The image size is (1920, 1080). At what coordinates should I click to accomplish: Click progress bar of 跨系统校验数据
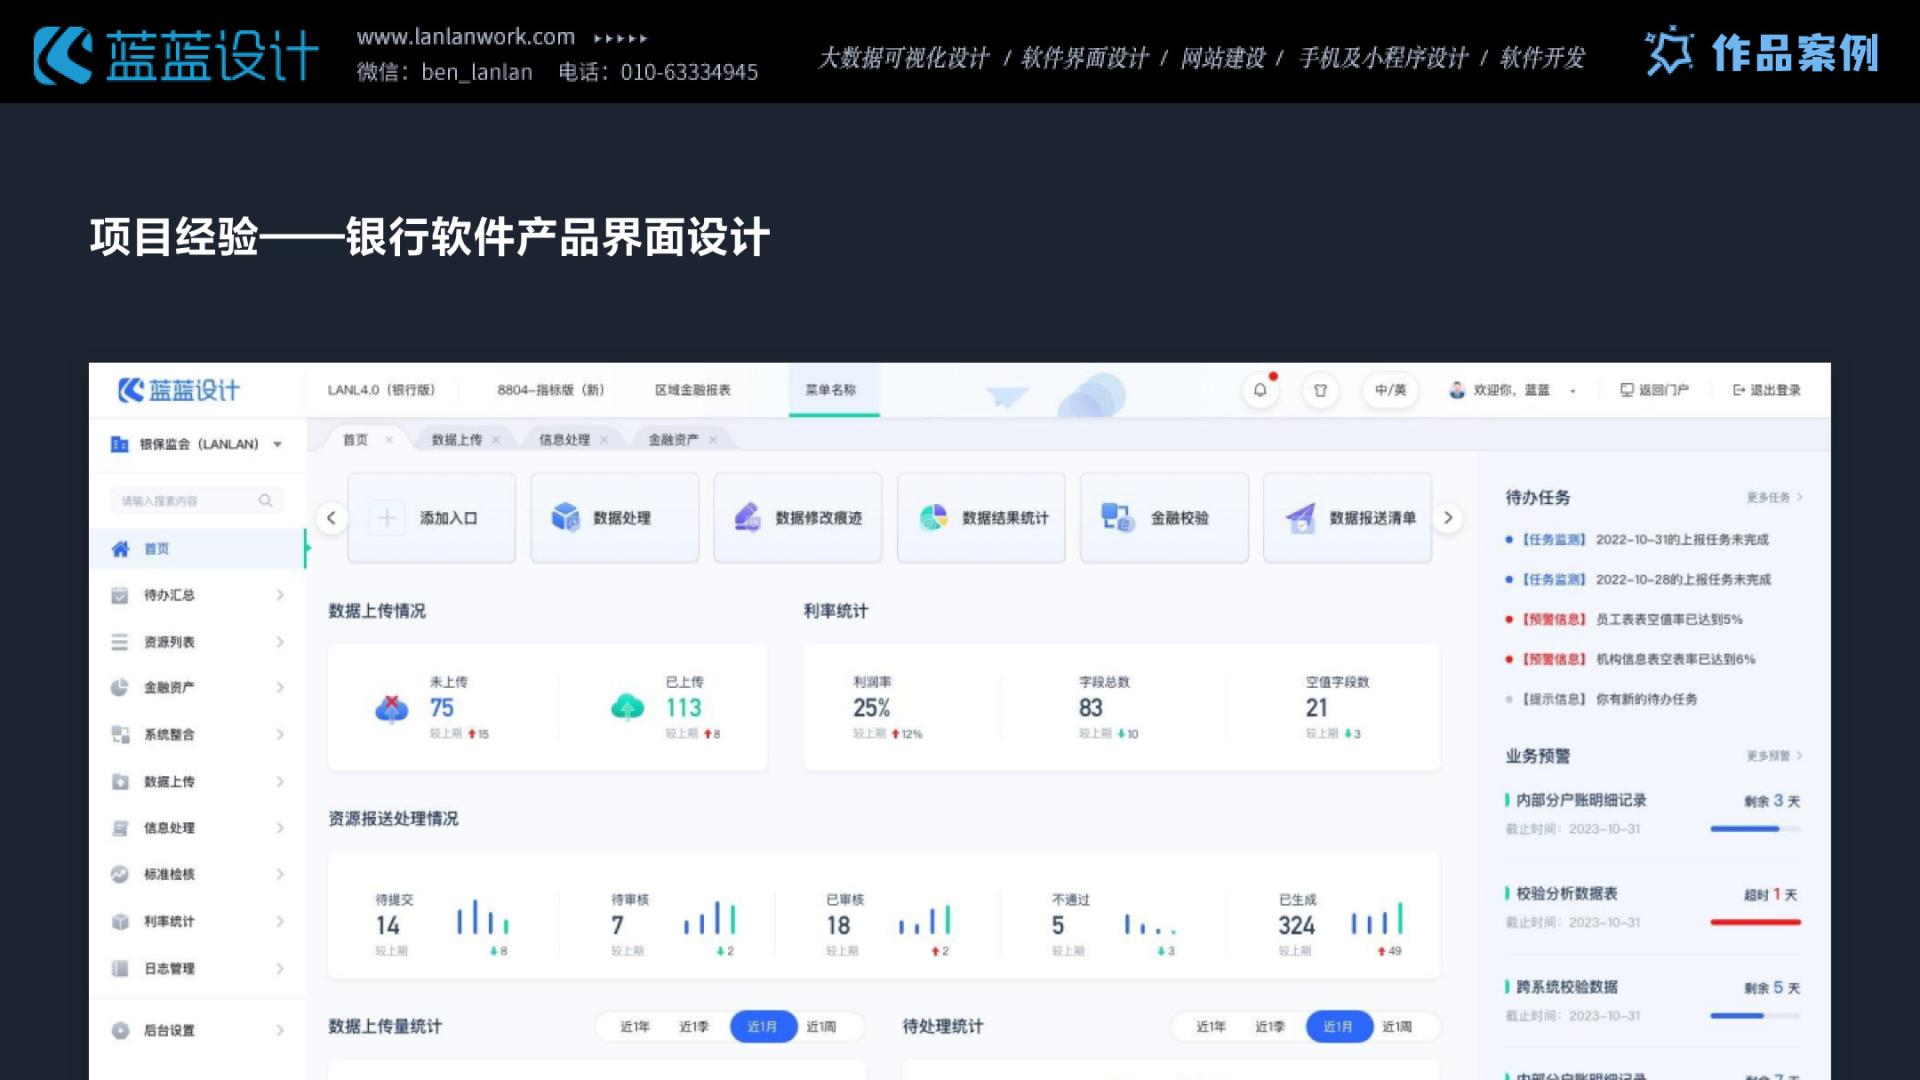coord(1755,1016)
